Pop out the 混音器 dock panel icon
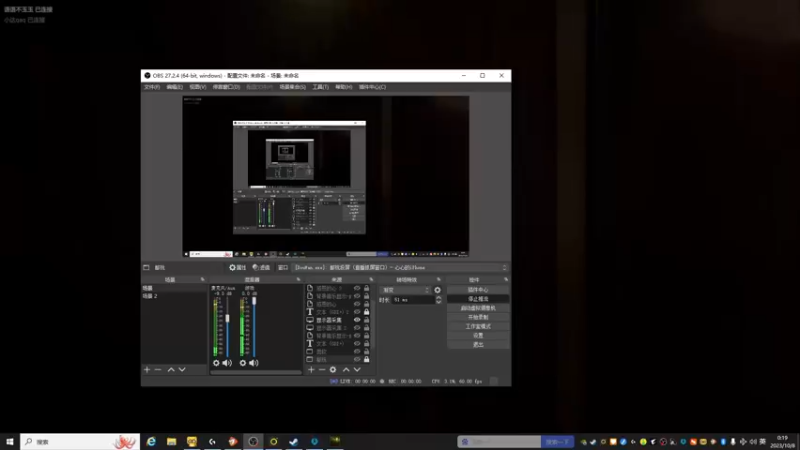 (298, 280)
